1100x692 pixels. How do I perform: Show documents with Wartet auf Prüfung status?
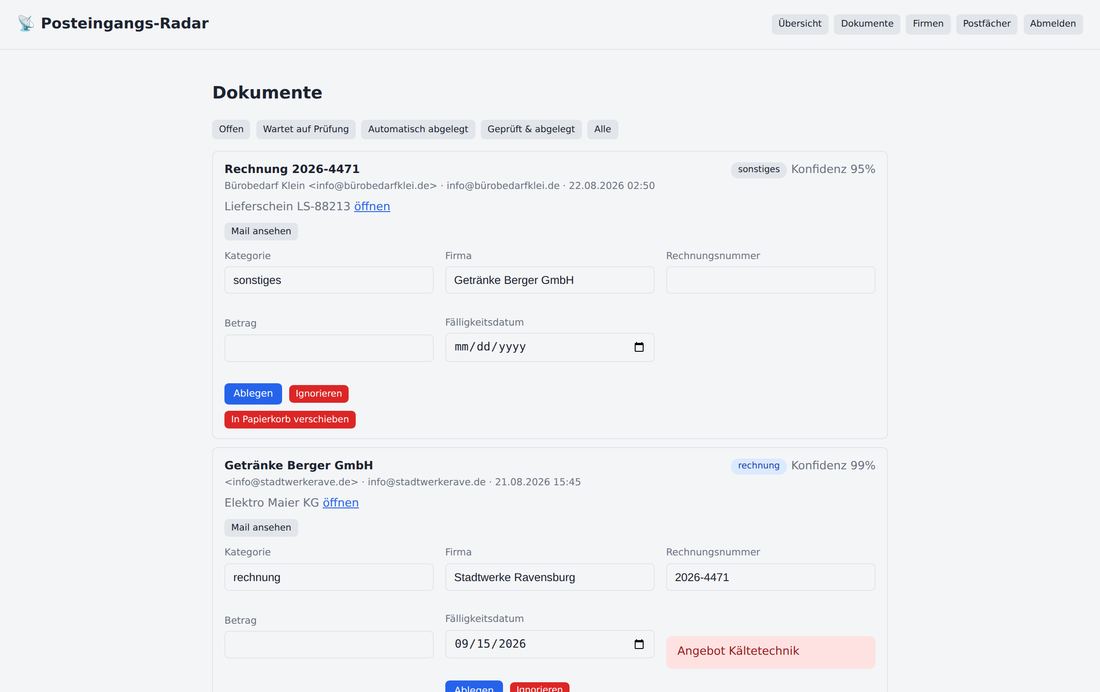306,129
